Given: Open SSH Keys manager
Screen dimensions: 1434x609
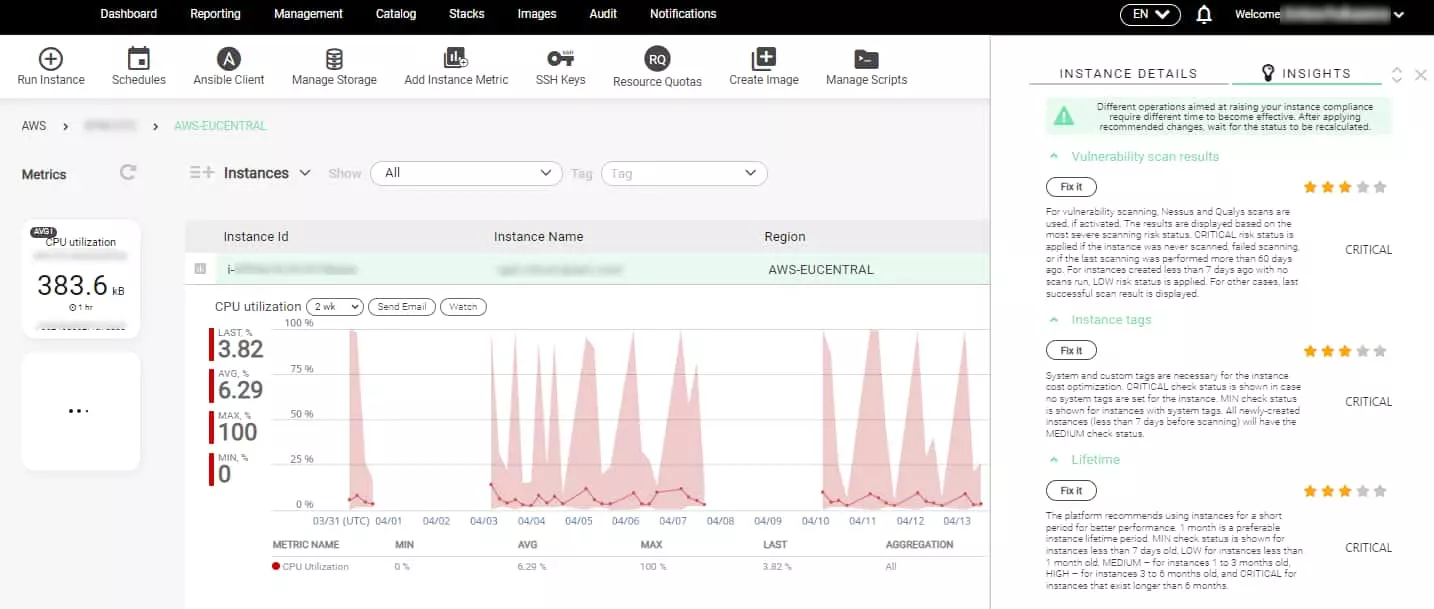Looking at the screenshot, I should (560, 59).
